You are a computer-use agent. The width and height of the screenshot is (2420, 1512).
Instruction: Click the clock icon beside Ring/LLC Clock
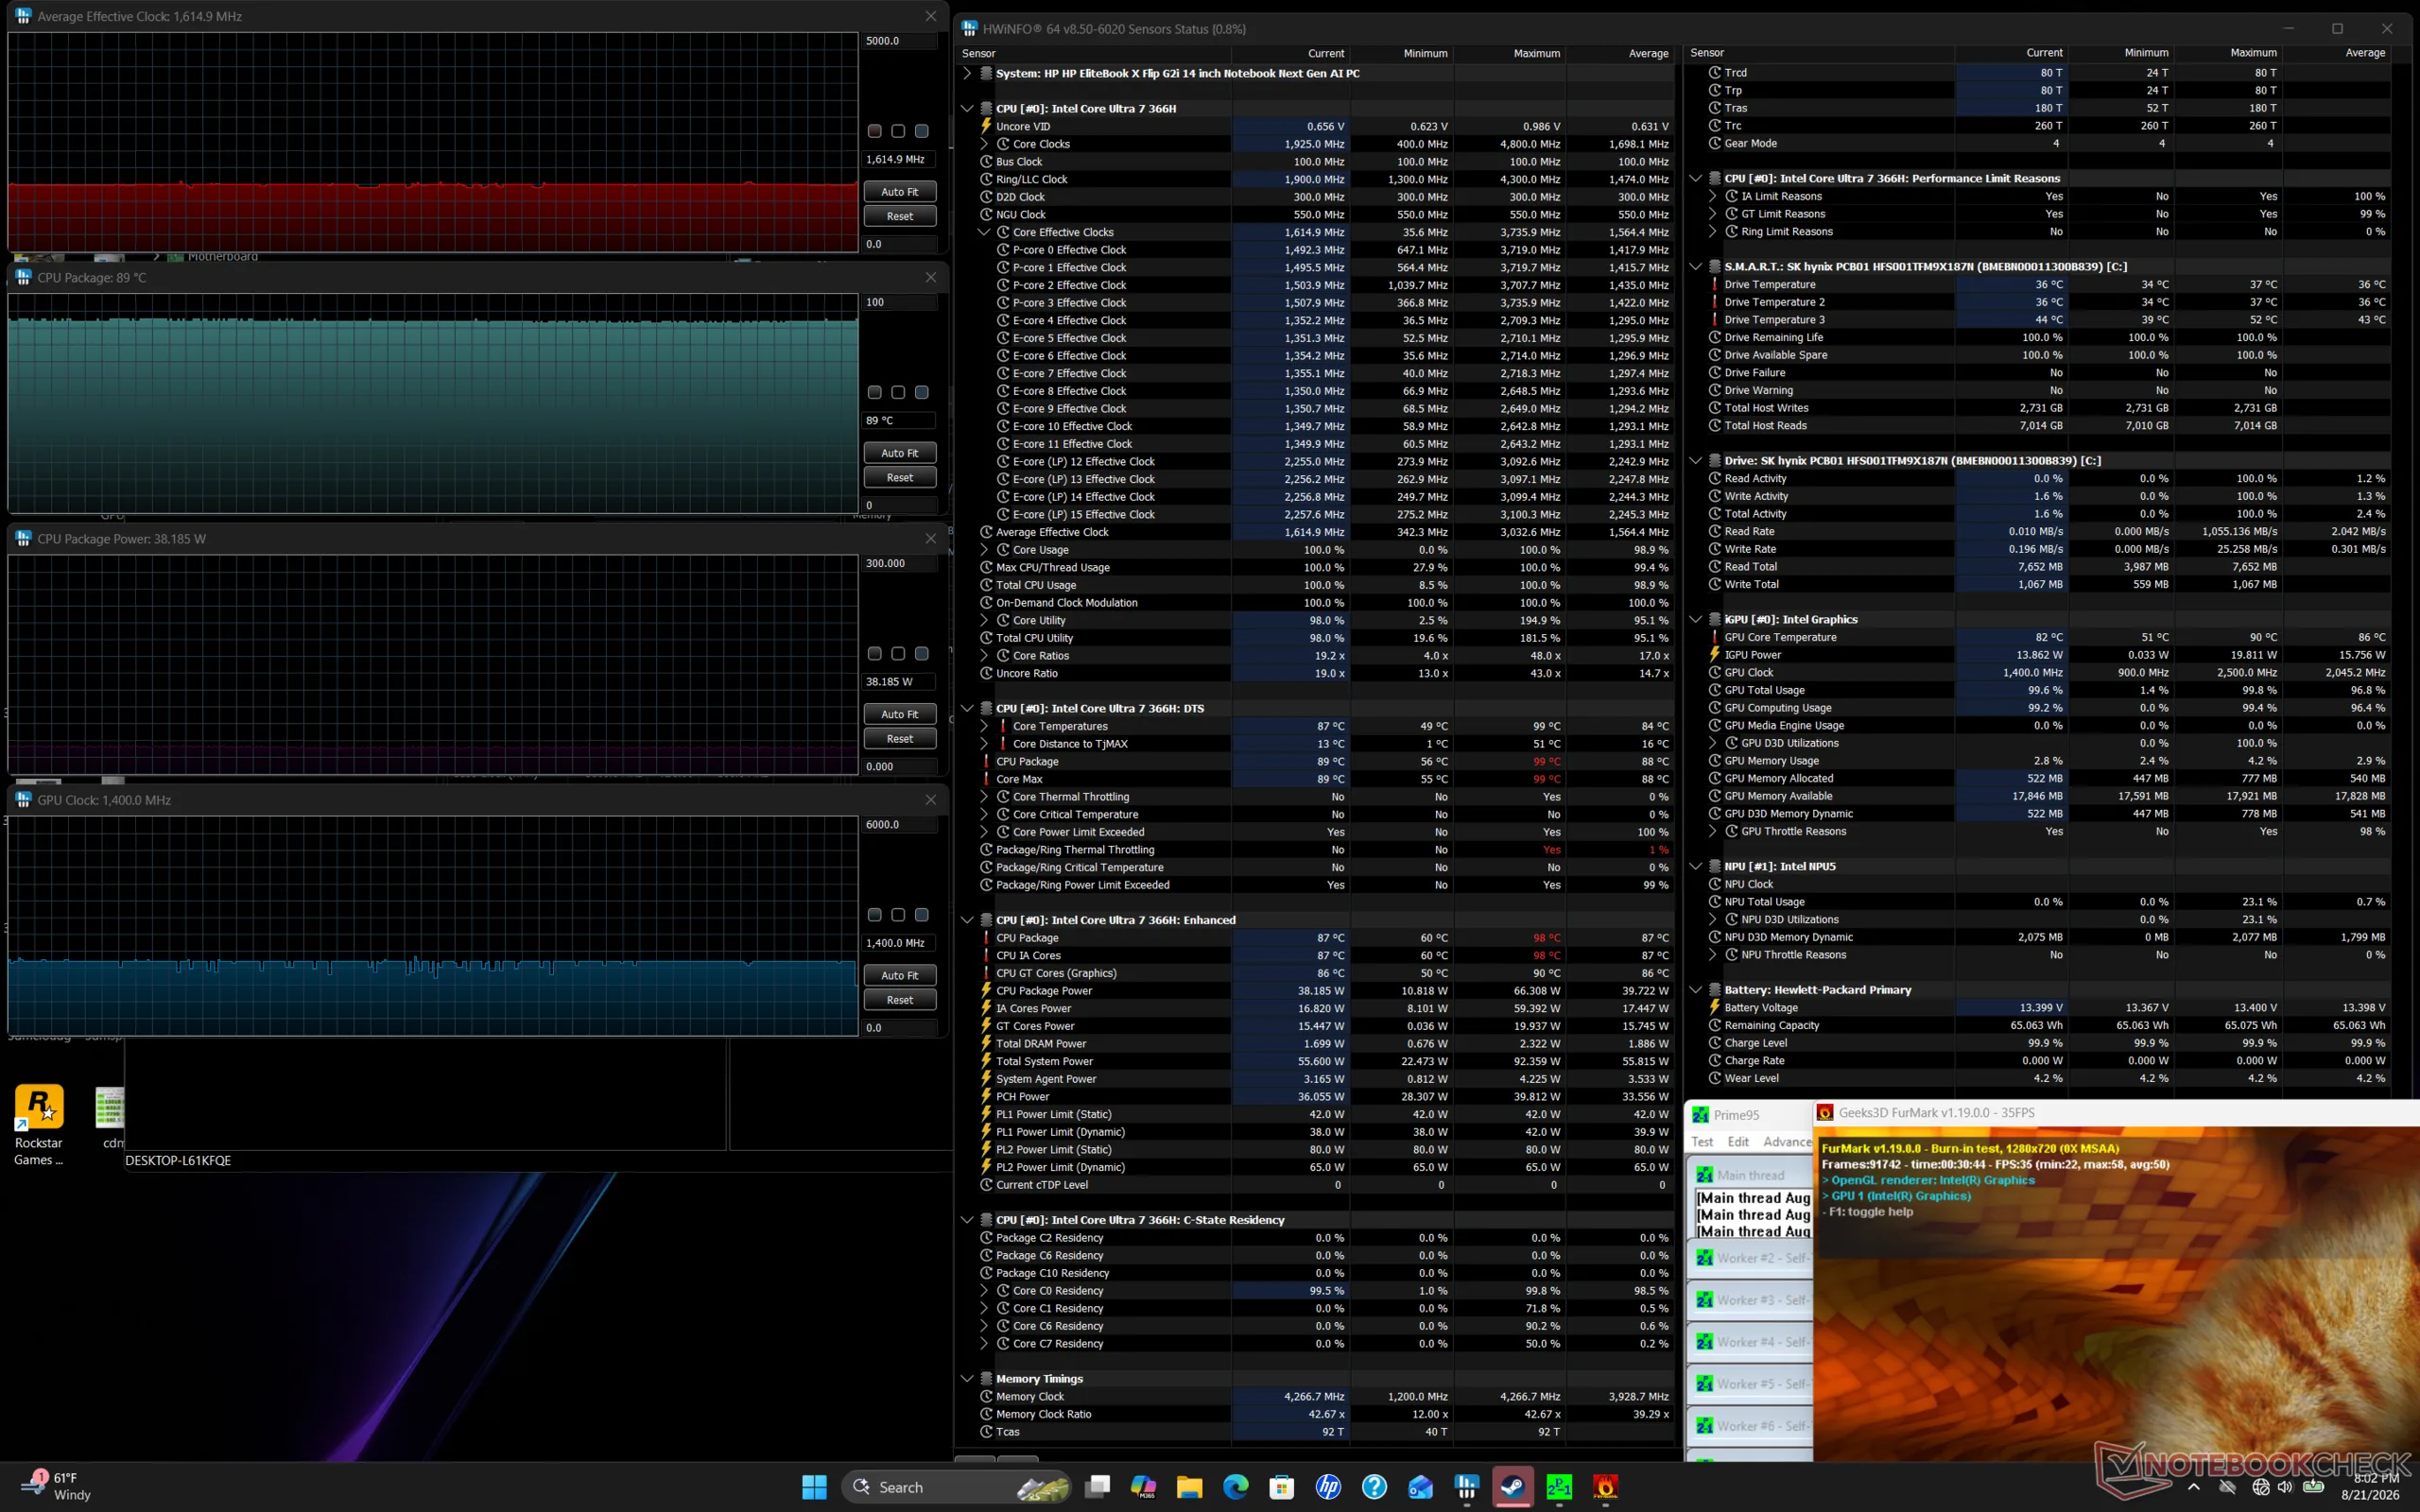click(986, 180)
